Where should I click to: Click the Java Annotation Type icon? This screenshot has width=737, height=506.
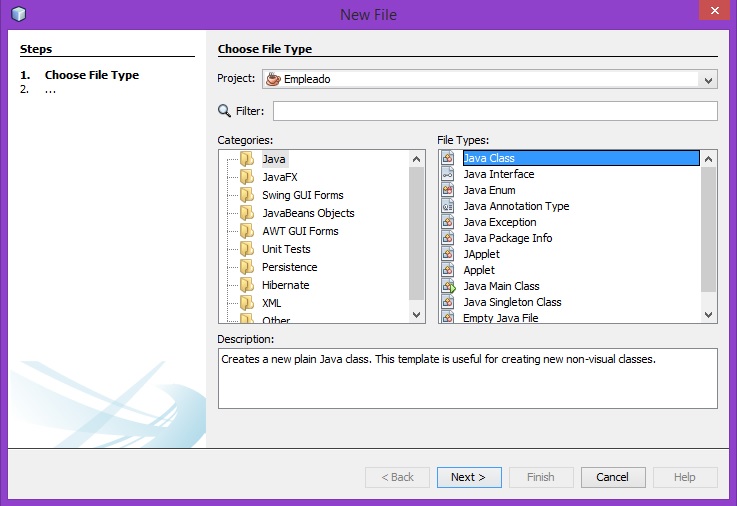[x=448, y=206]
